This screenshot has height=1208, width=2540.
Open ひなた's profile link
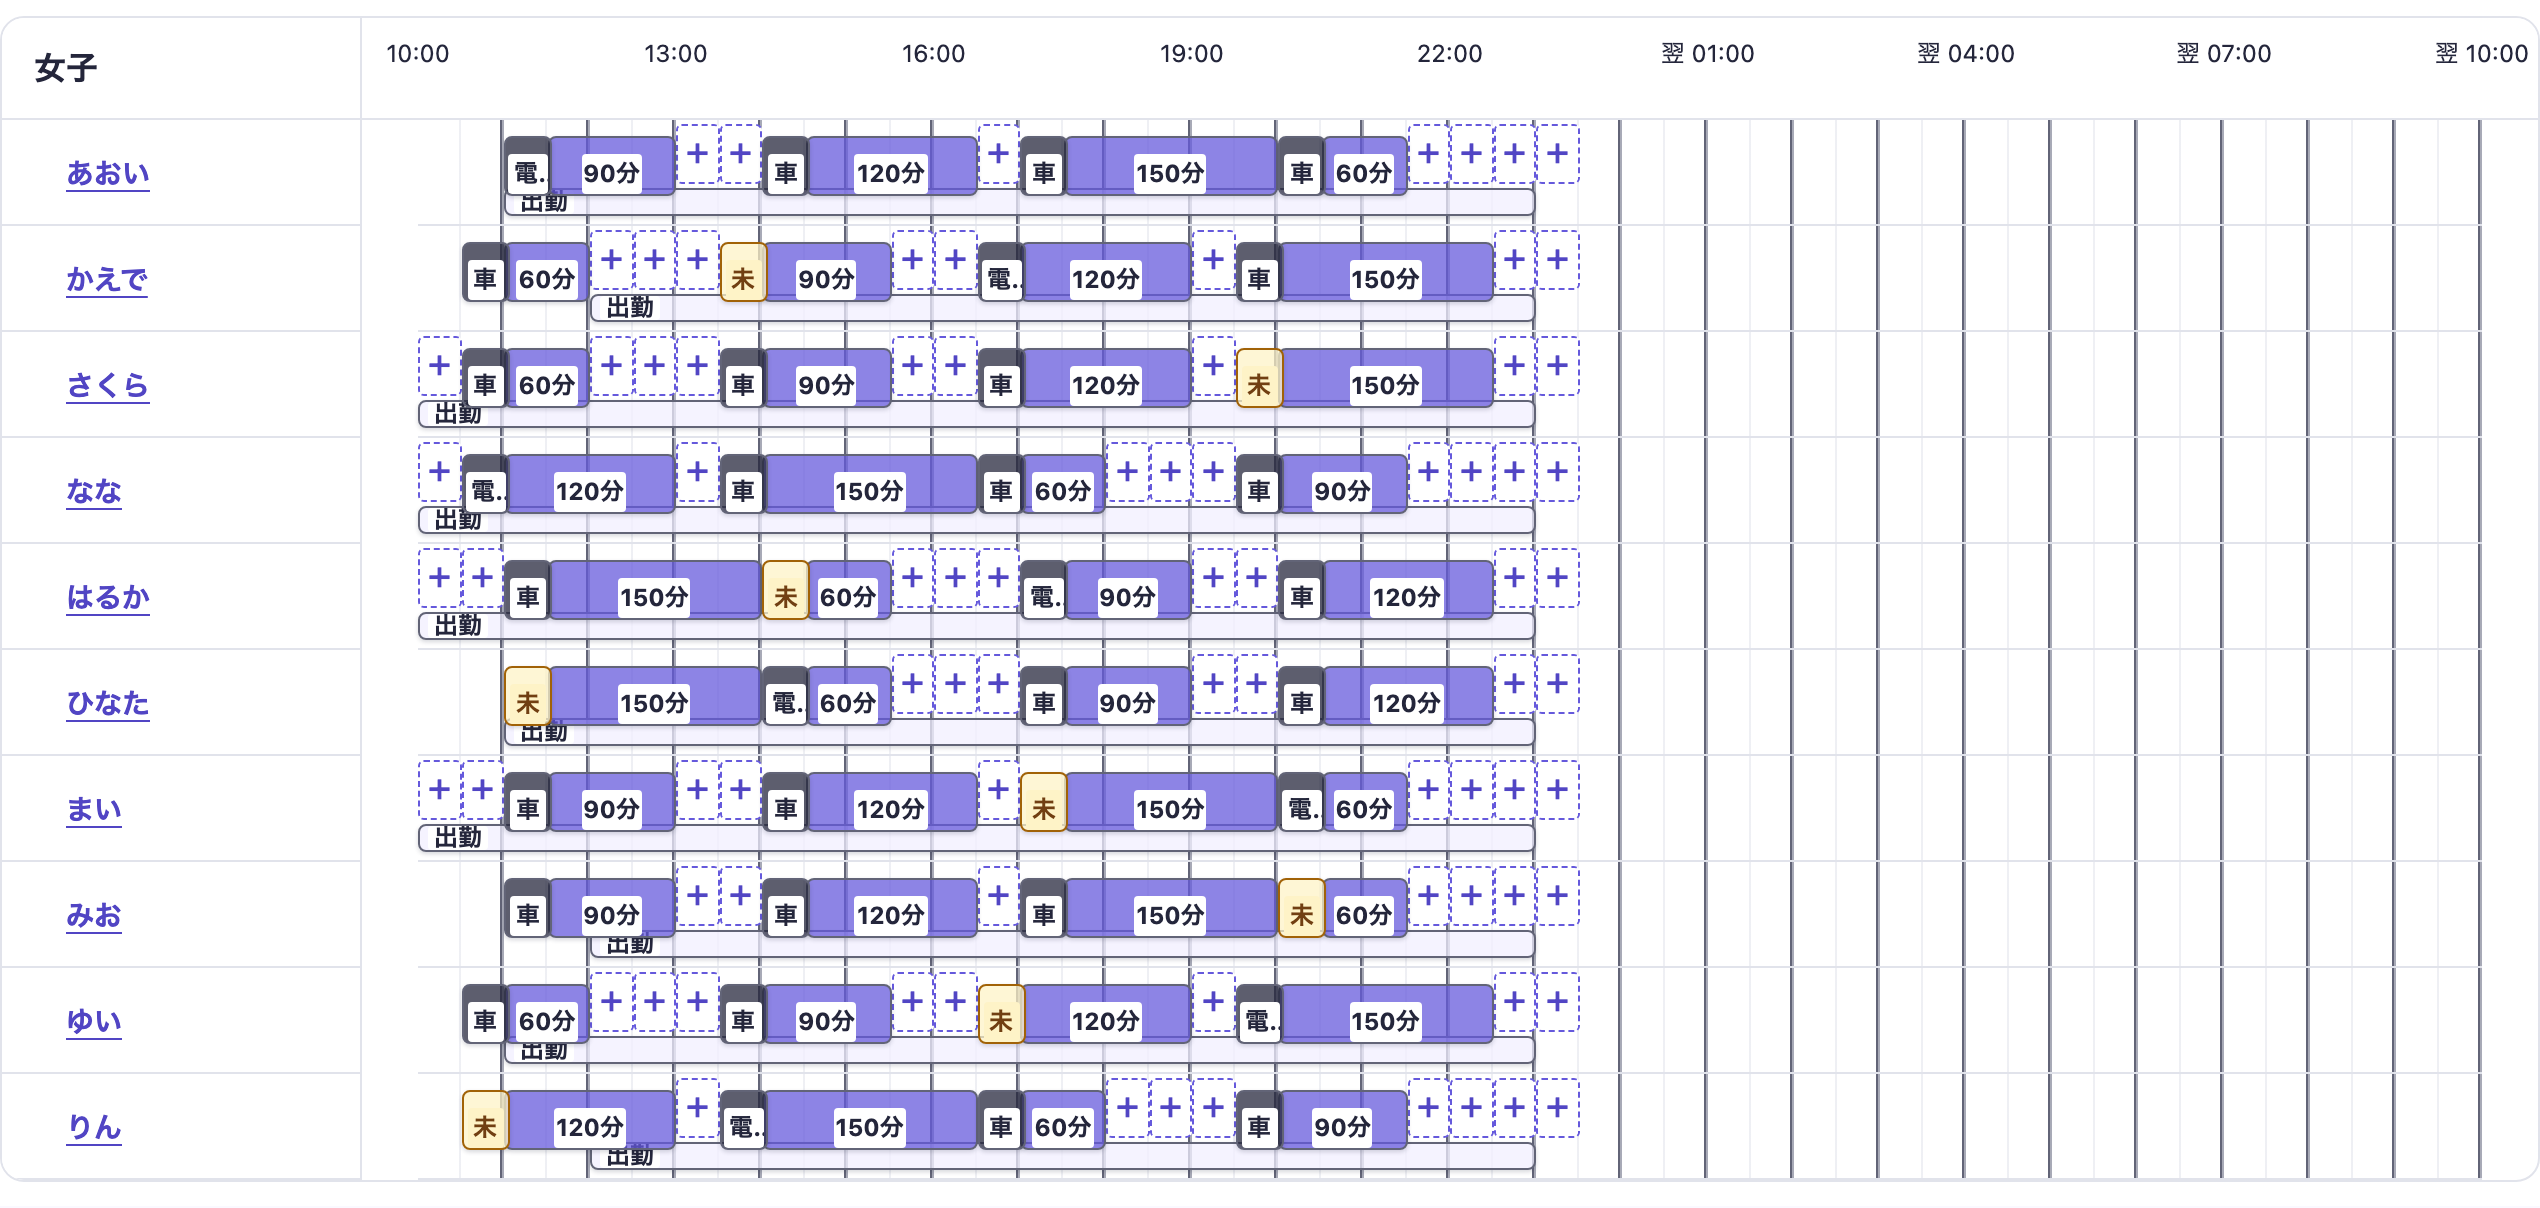tap(108, 704)
